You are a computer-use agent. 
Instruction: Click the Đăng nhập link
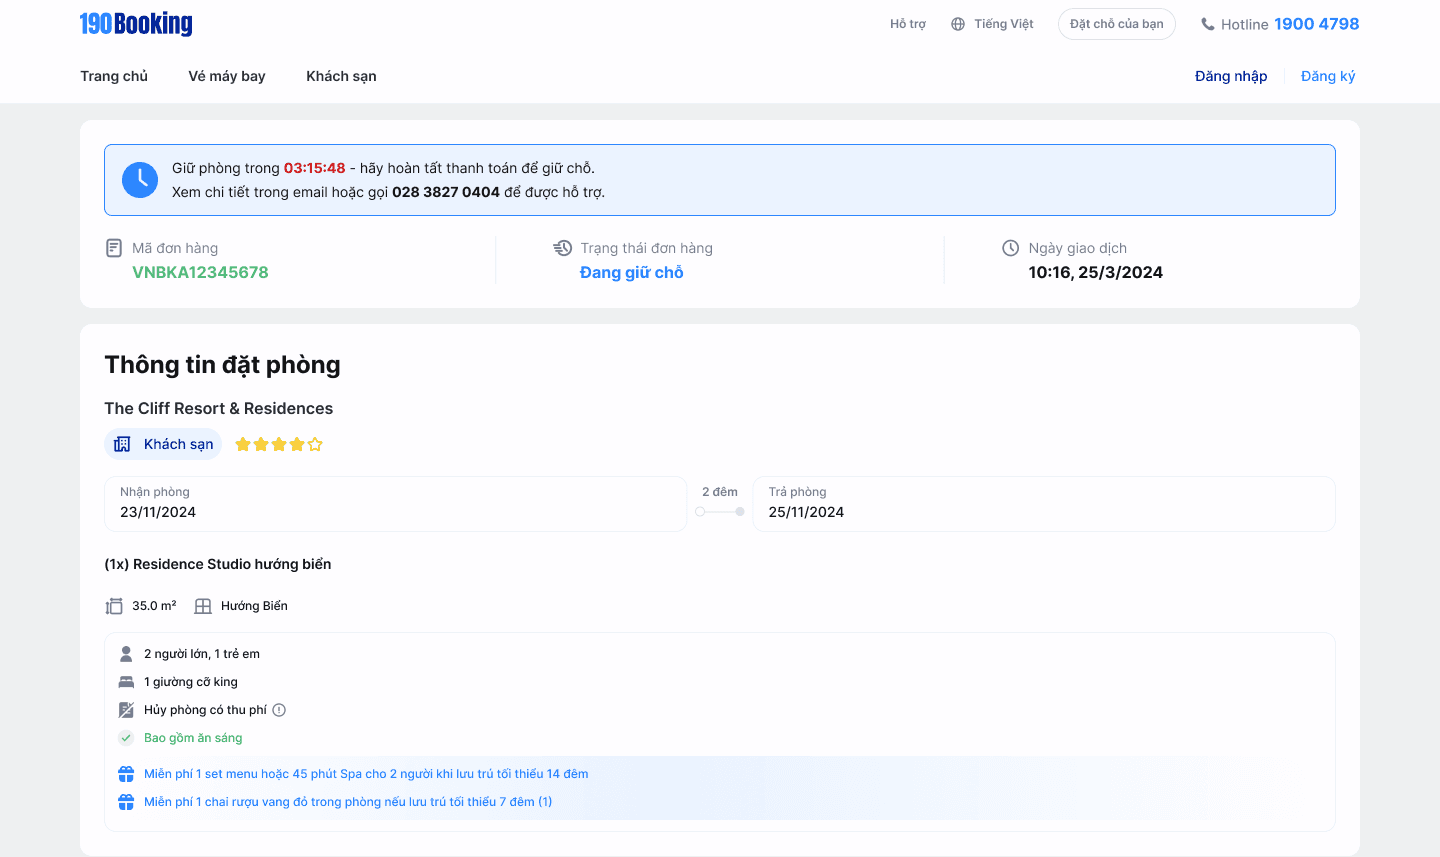pos(1231,76)
